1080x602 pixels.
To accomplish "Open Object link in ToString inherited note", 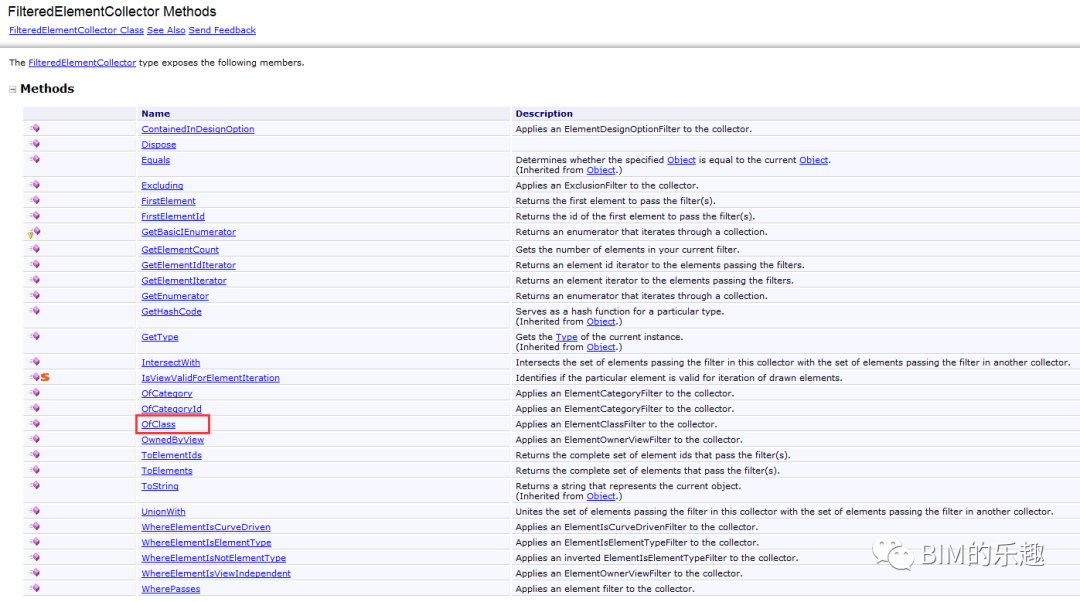I will pos(601,497).
